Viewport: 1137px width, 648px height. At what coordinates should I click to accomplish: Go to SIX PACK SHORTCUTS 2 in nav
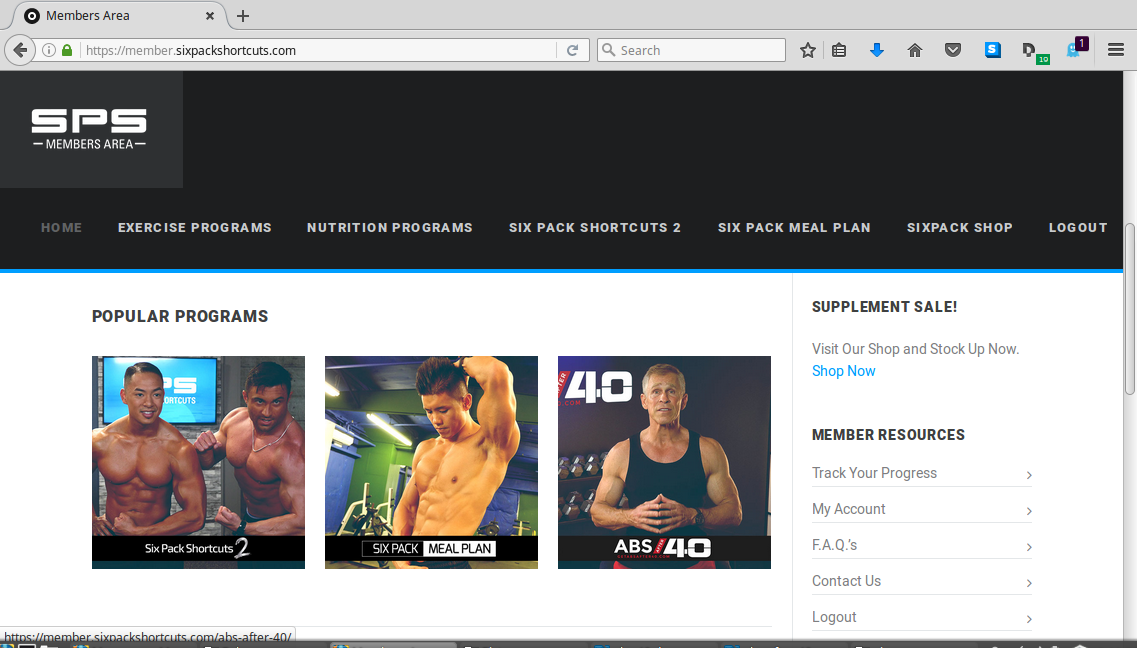click(595, 228)
